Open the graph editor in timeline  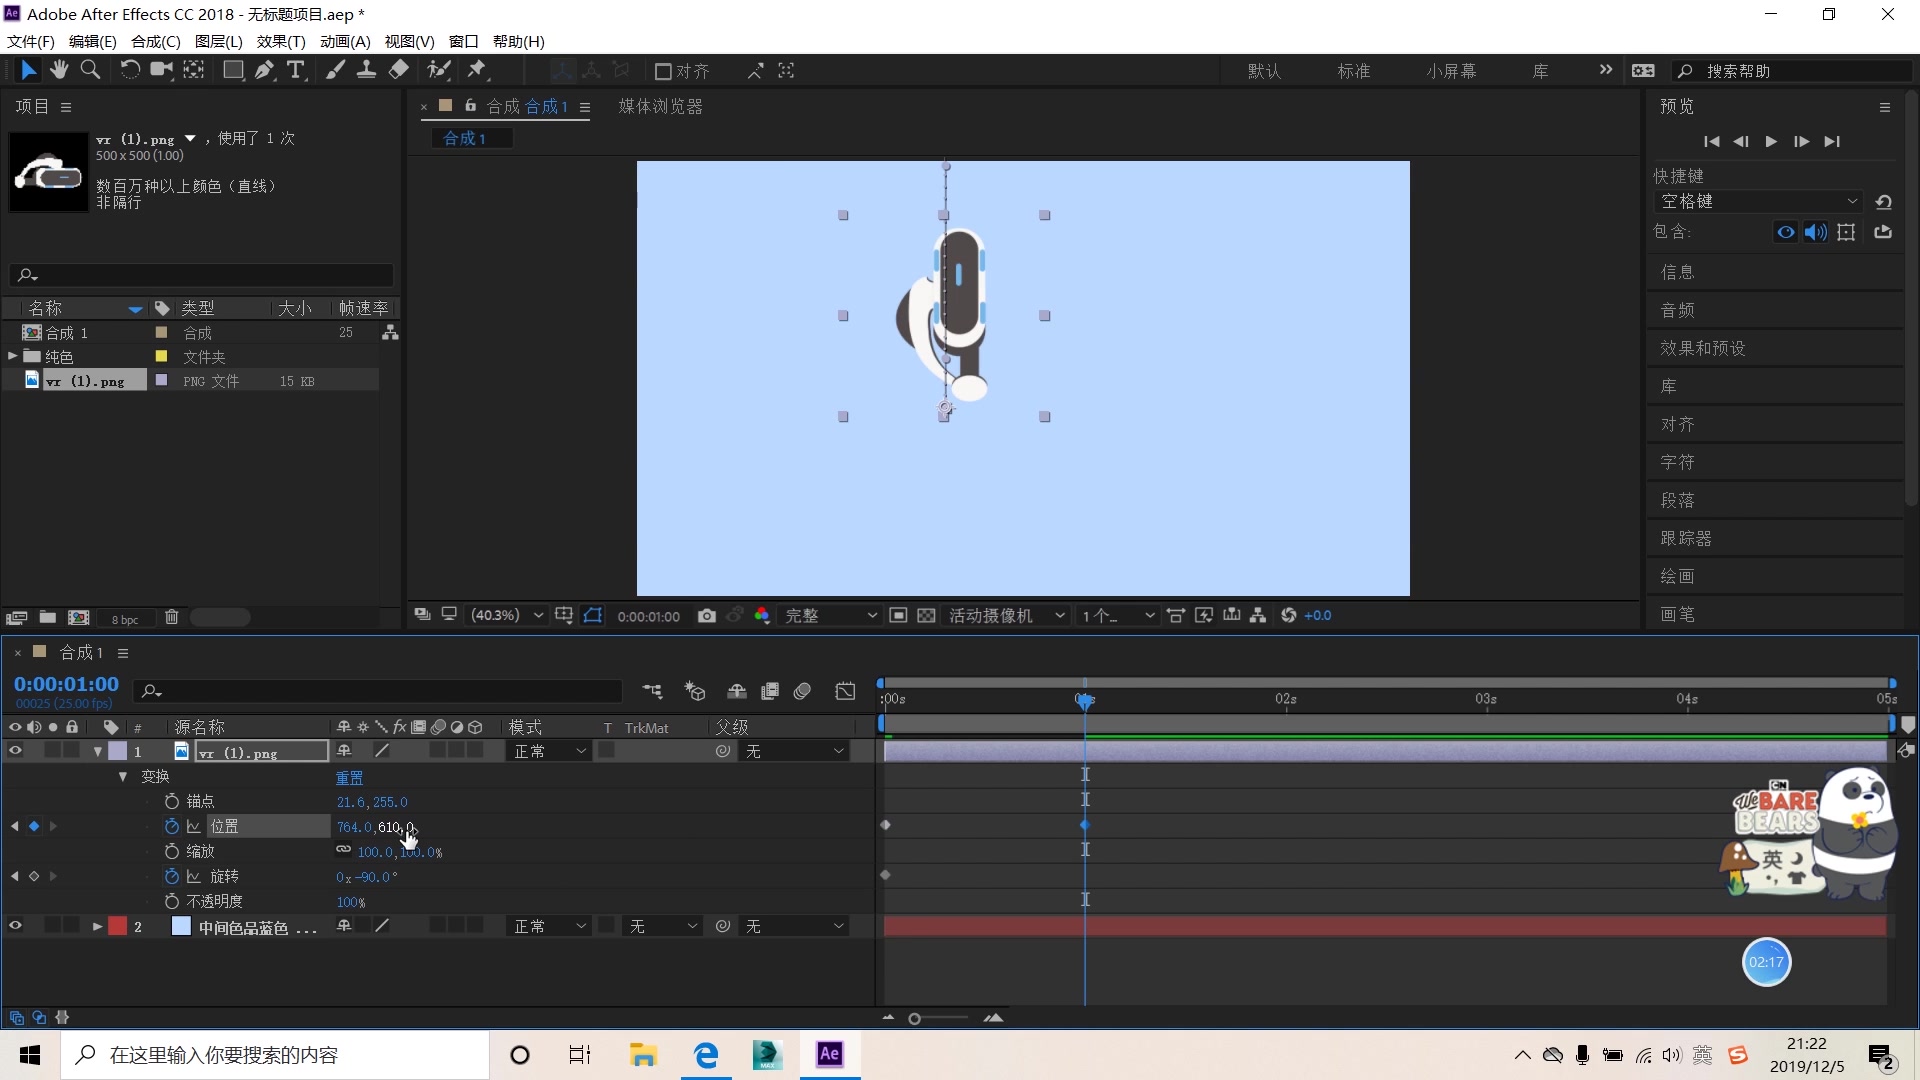[x=845, y=691]
